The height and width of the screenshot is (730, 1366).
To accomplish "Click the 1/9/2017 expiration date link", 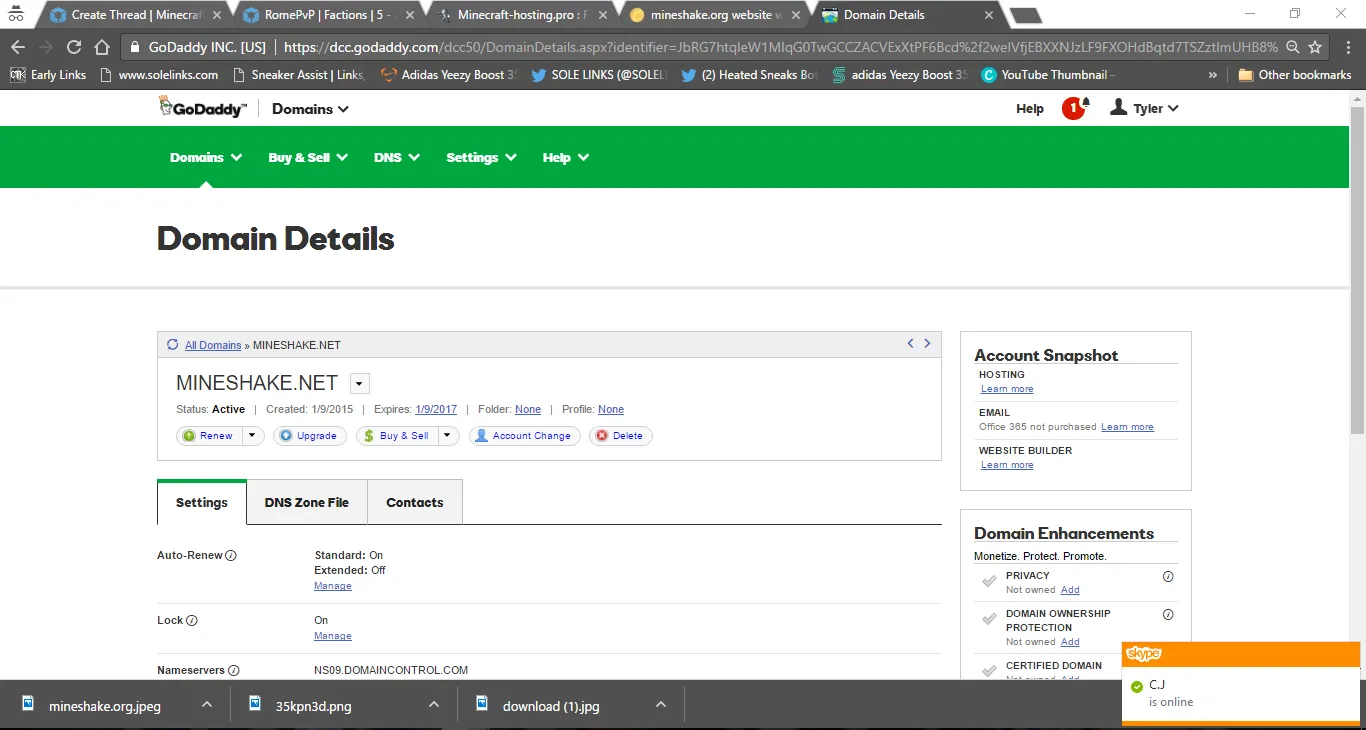I will [x=436, y=409].
